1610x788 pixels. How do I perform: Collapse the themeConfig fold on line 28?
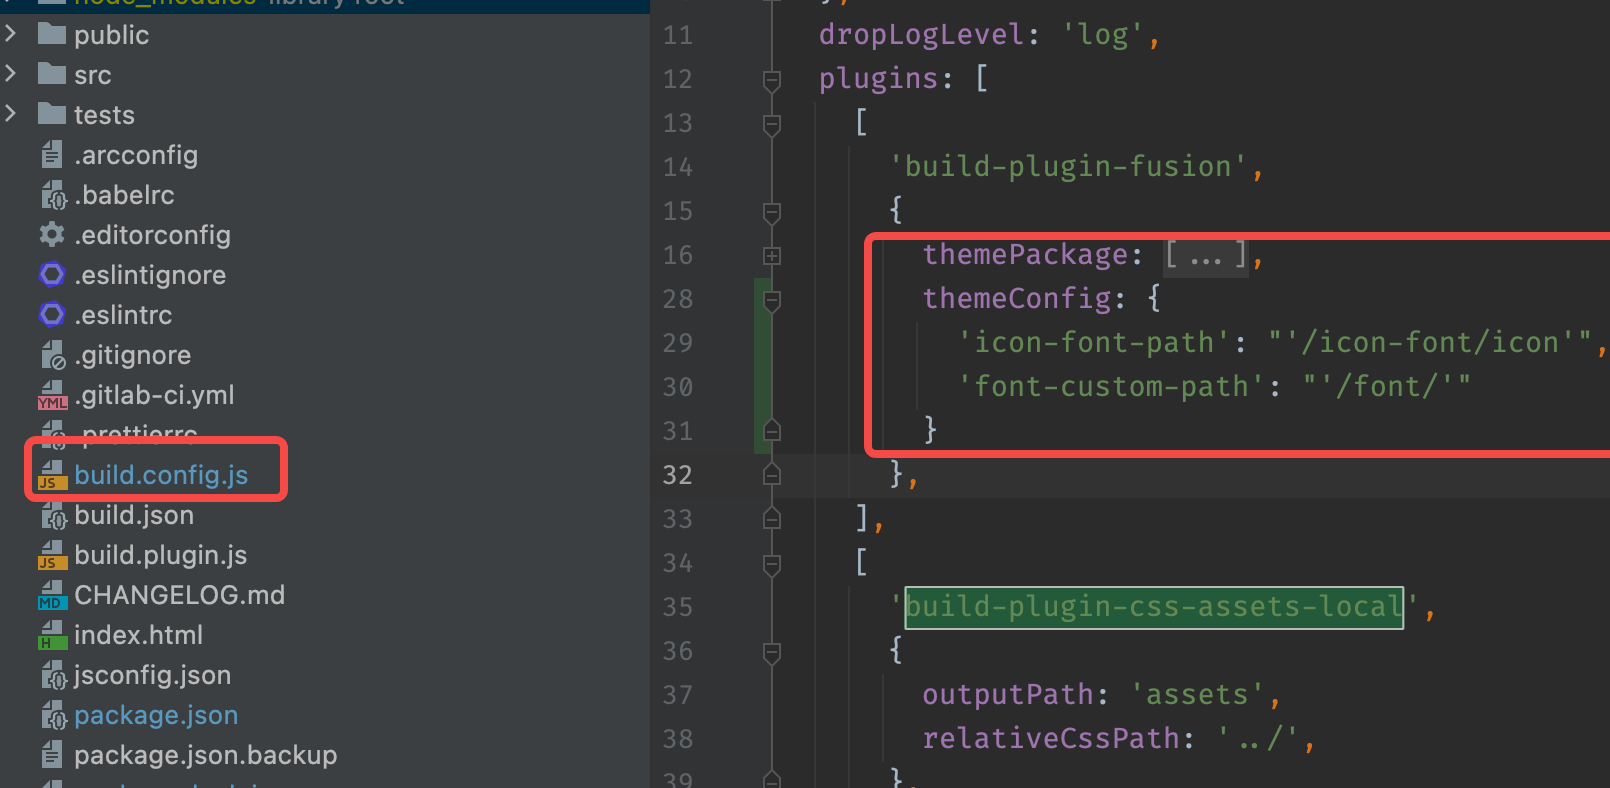tap(772, 300)
